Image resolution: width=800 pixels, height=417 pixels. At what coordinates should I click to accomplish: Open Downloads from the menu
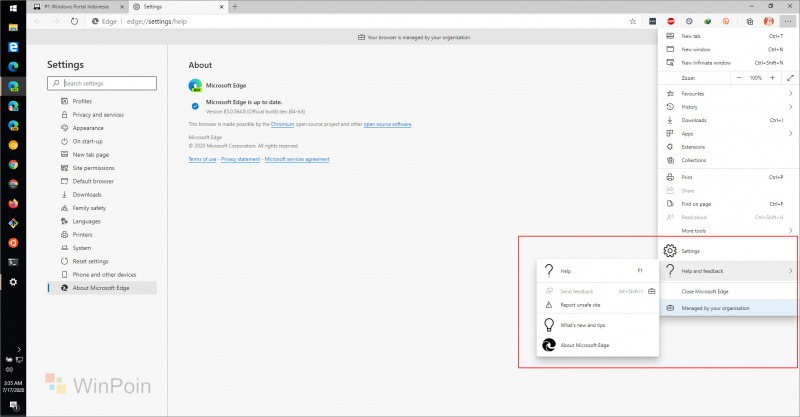tap(729, 120)
